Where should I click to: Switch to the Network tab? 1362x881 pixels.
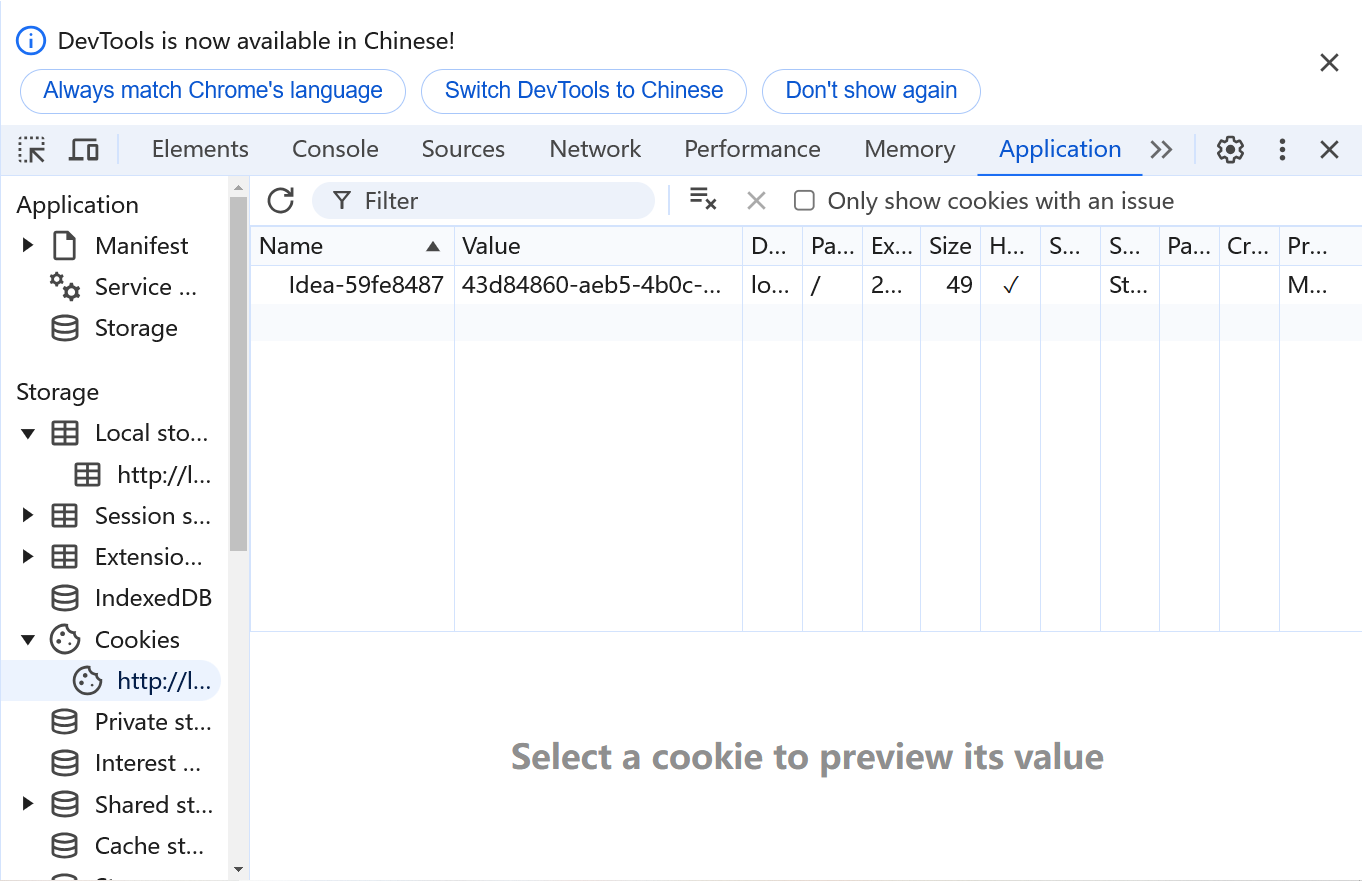pyautogui.click(x=595, y=150)
